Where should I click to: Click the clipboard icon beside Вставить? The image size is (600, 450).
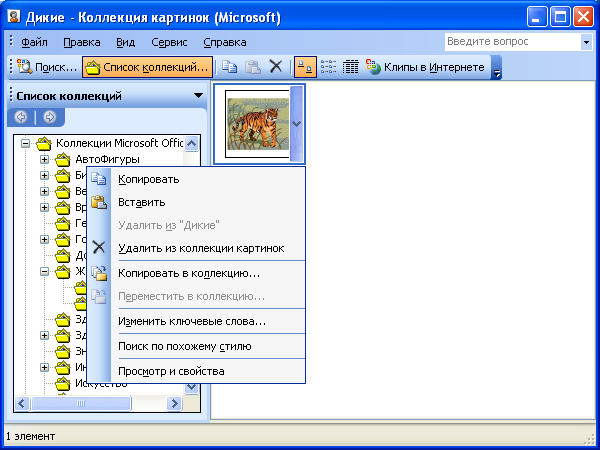tap(99, 202)
